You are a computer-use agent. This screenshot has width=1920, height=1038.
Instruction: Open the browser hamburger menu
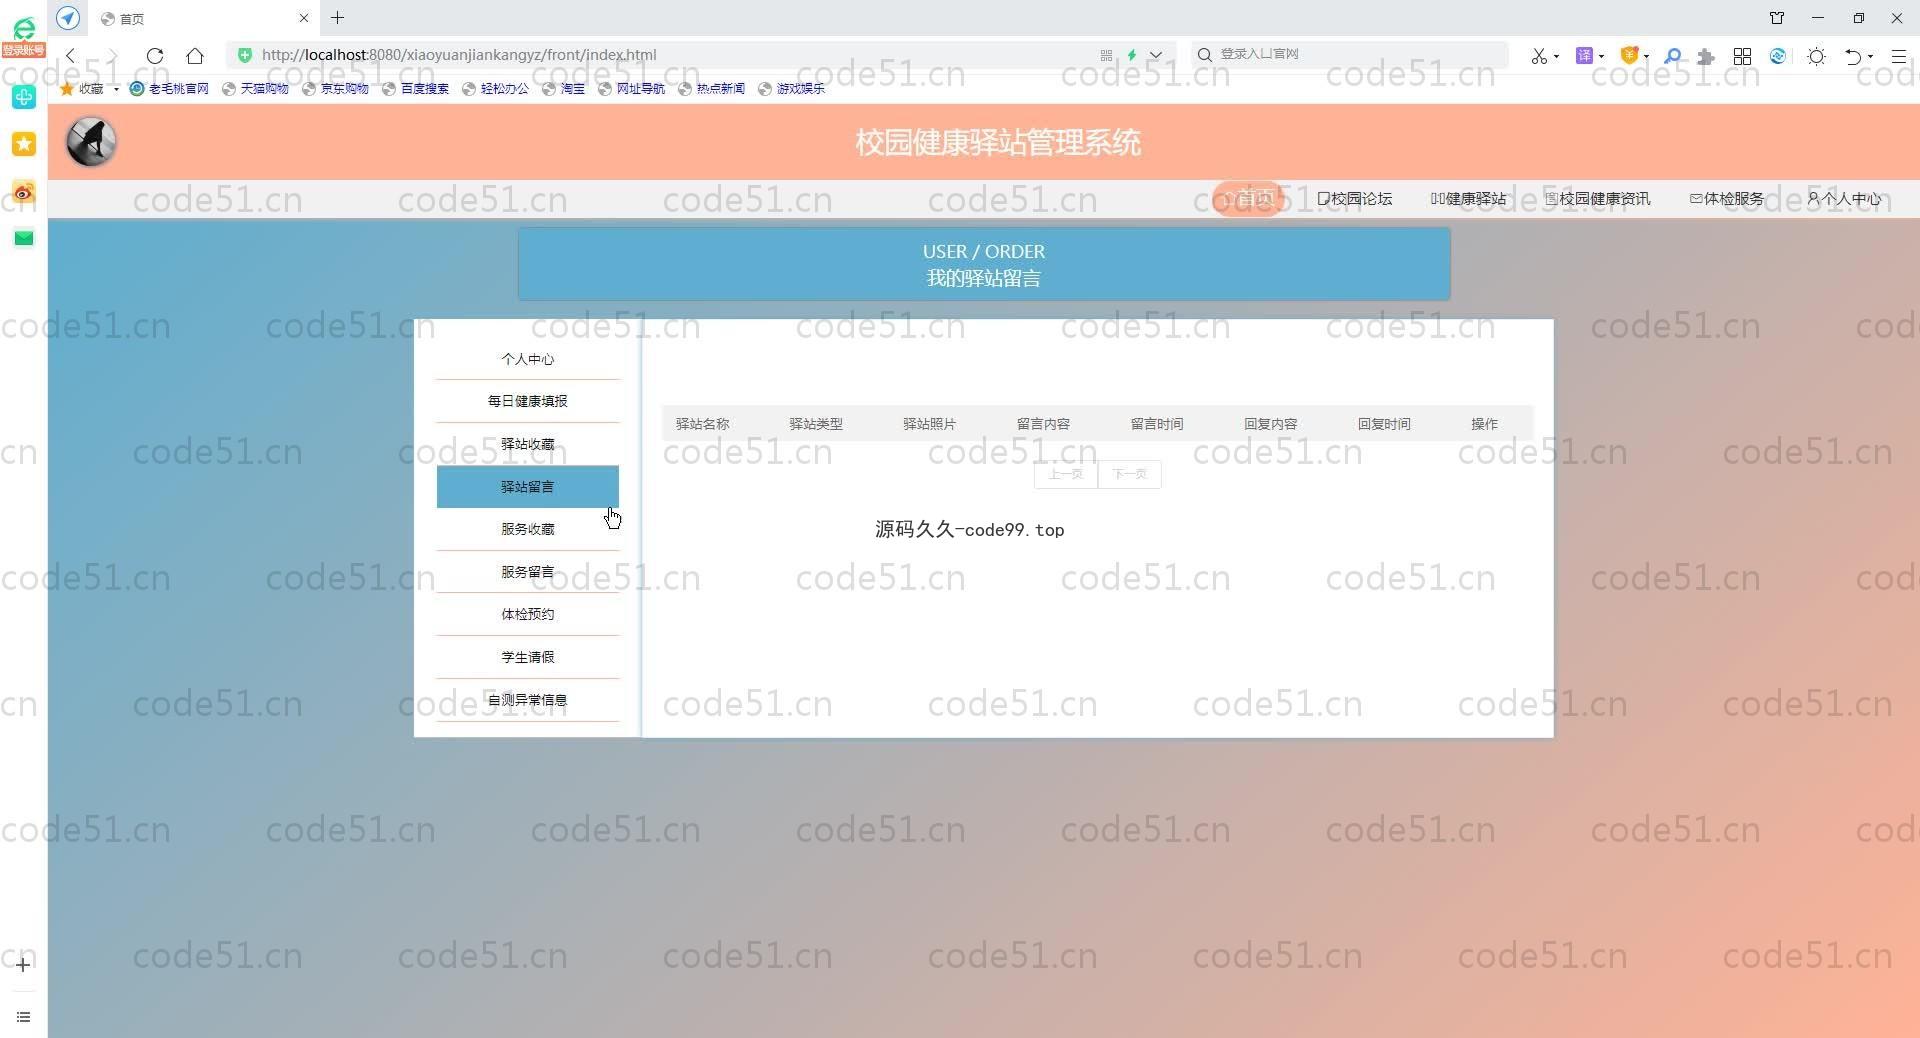(1898, 56)
